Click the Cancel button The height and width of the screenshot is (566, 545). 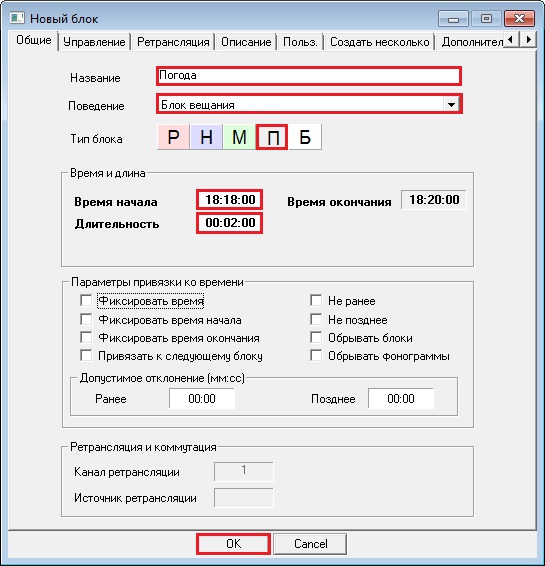(310, 544)
